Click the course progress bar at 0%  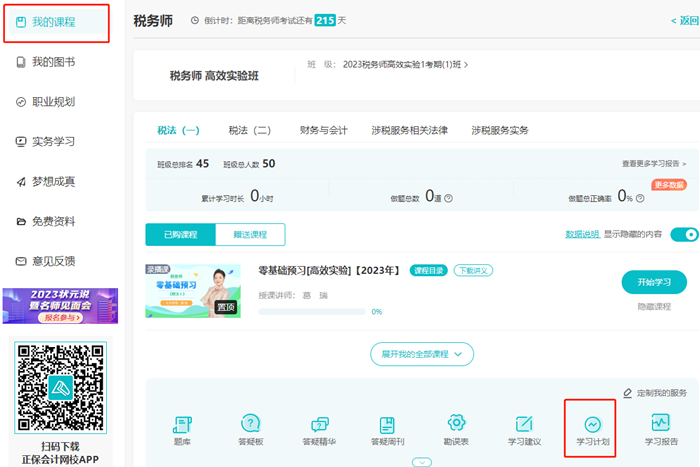coord(312,312)
